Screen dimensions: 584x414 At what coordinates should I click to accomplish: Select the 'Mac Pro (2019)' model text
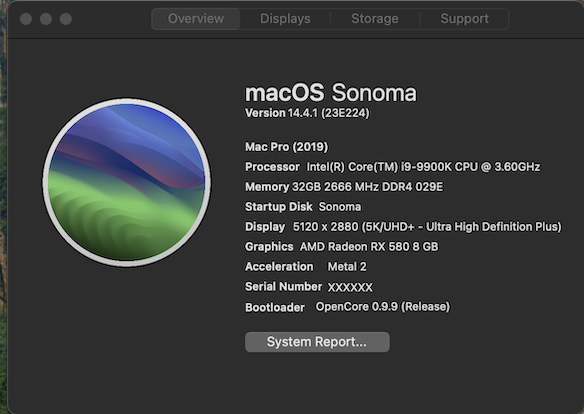pos(286,147)
